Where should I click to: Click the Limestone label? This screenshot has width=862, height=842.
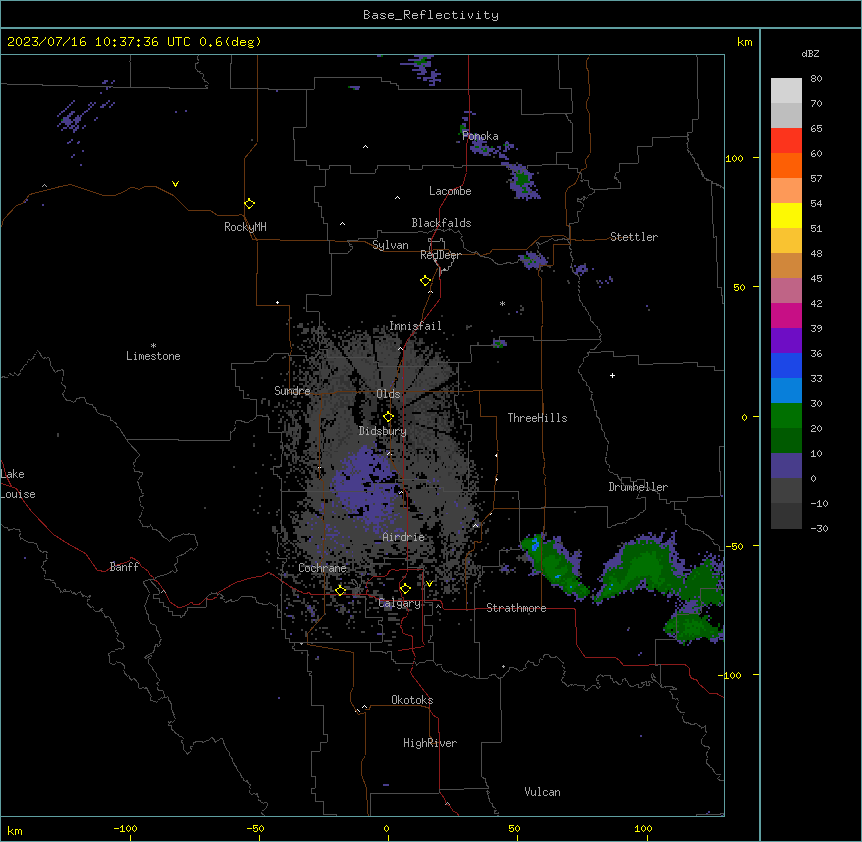(x=153, y=356)
